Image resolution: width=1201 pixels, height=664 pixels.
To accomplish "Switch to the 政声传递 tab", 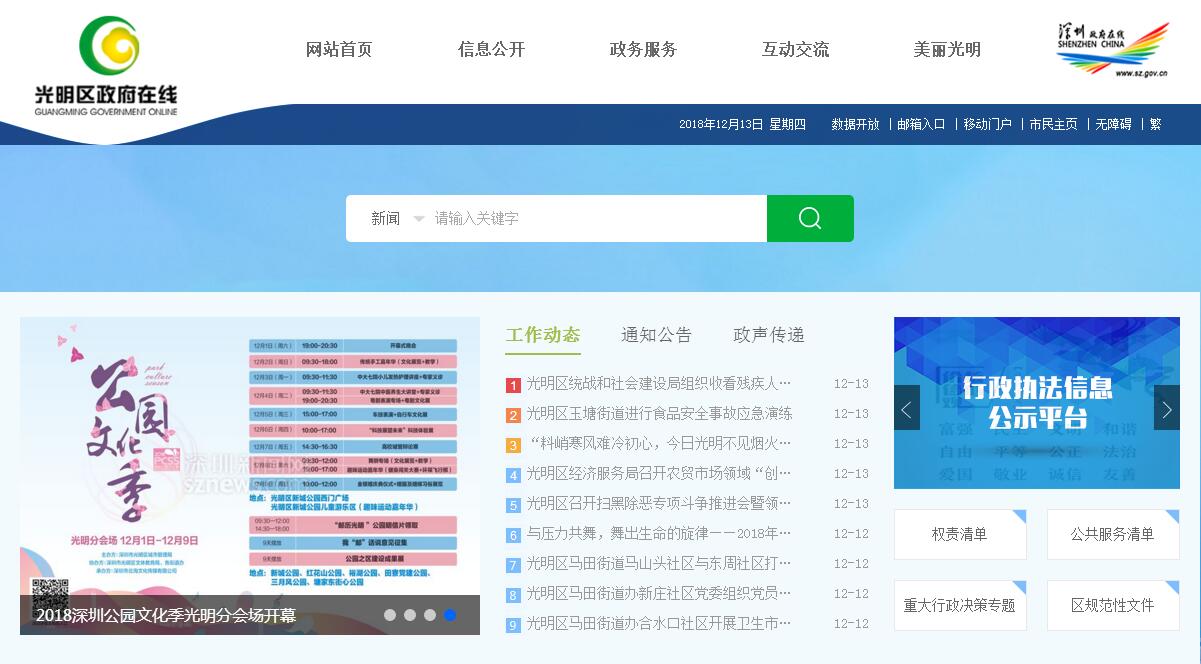I will tap(768, 335).
